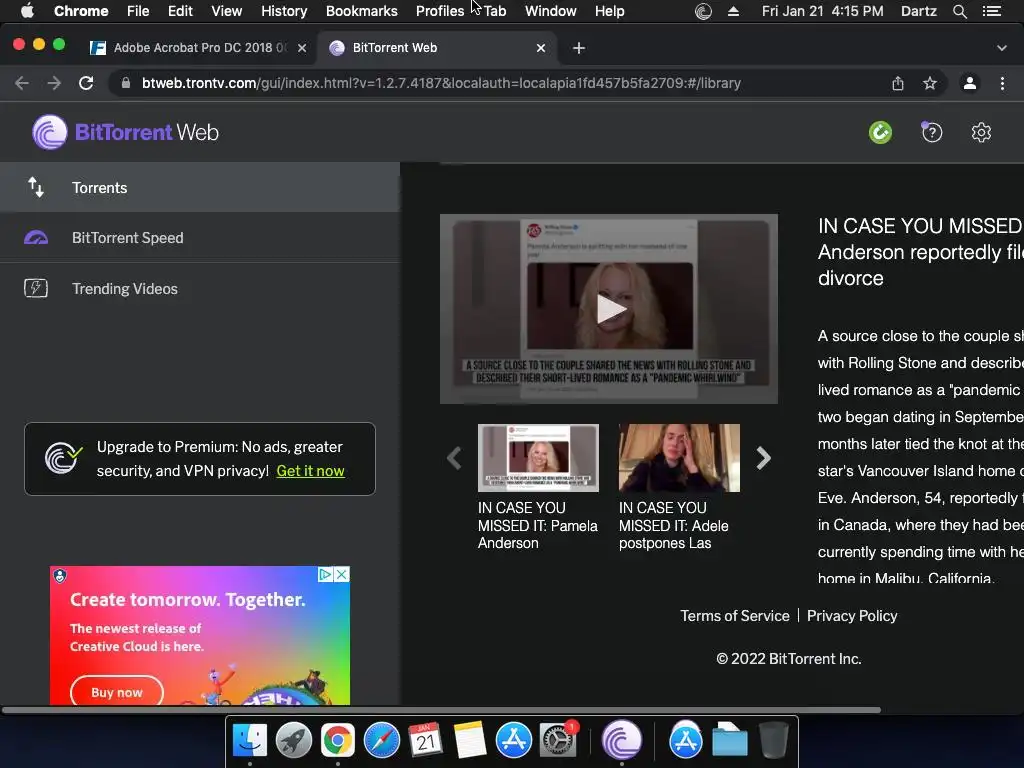Follow the Get it now premium link
Image resolution: width=1024 pixels, height=768 pixels.
pyautogui.click(x=310, y=471)
